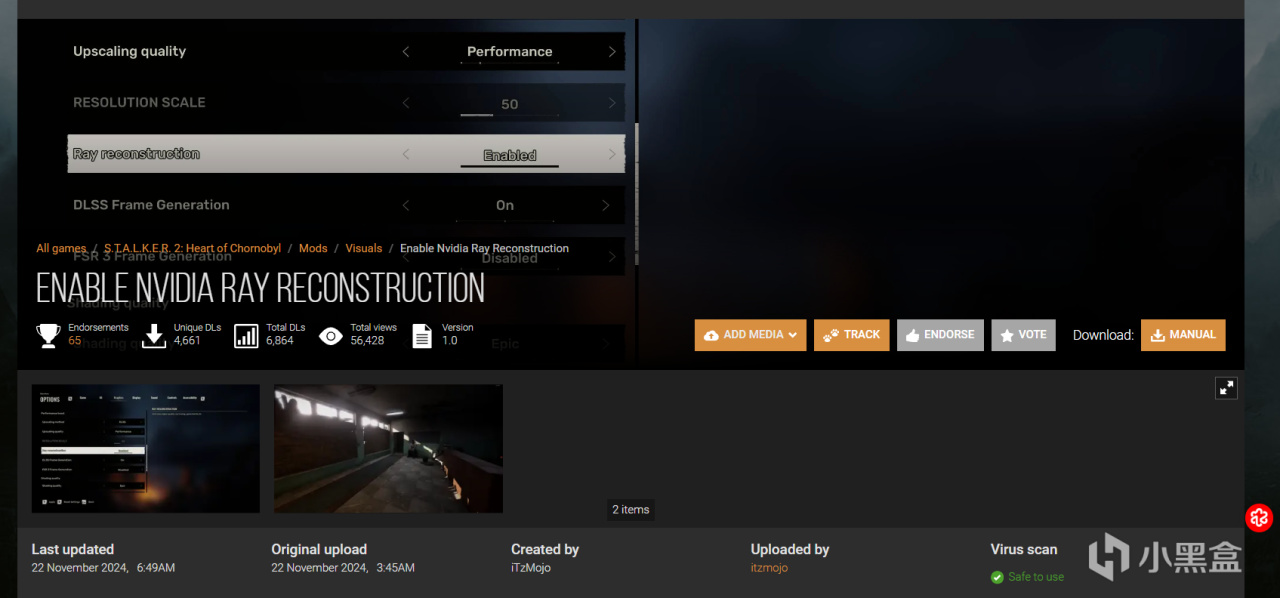Click the version number 1.0
This screenshot has width=1280, height=598.
(x=449, y=341)
